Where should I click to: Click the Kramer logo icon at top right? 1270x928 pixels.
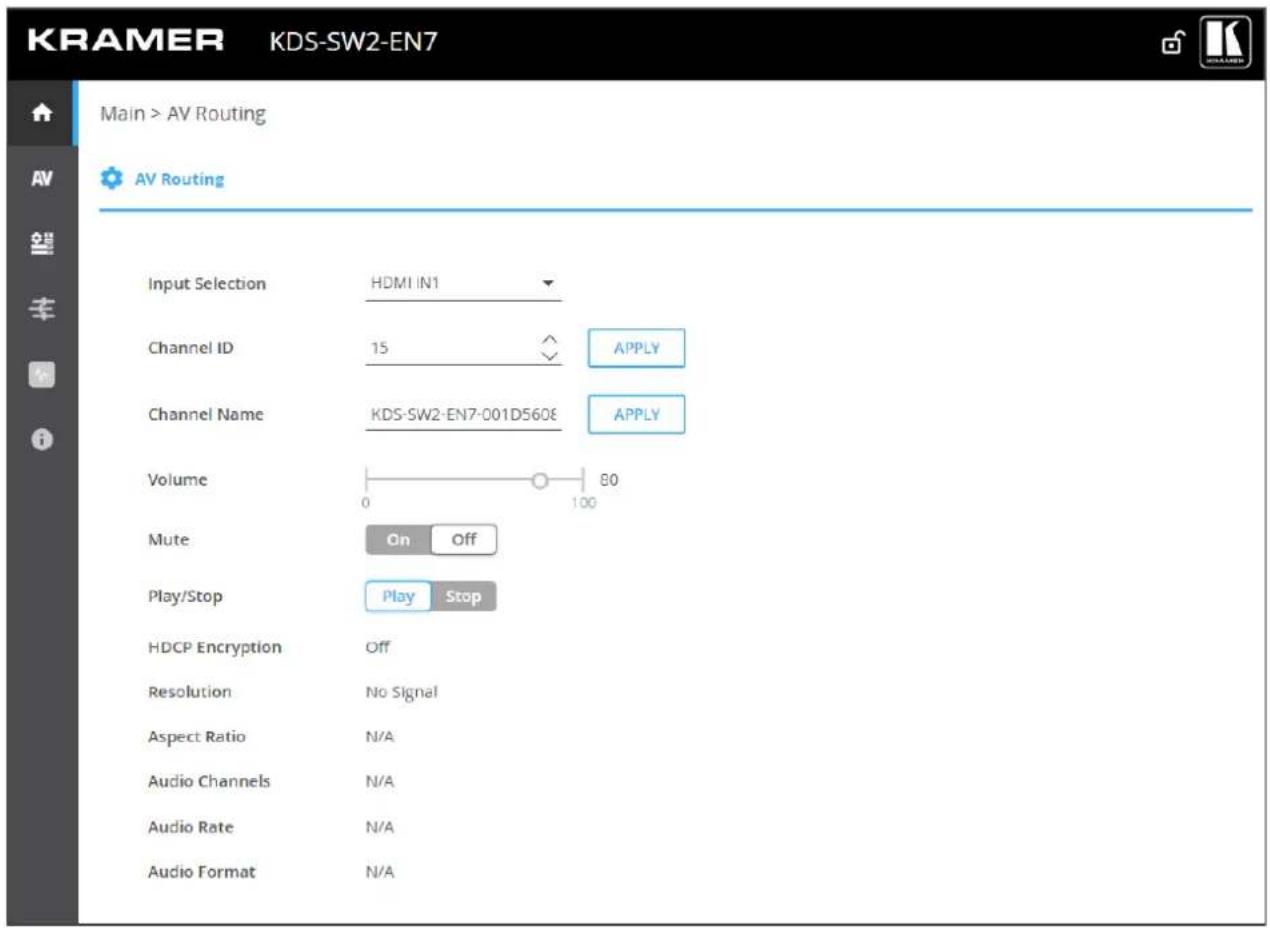click(x=1226, y=41)
